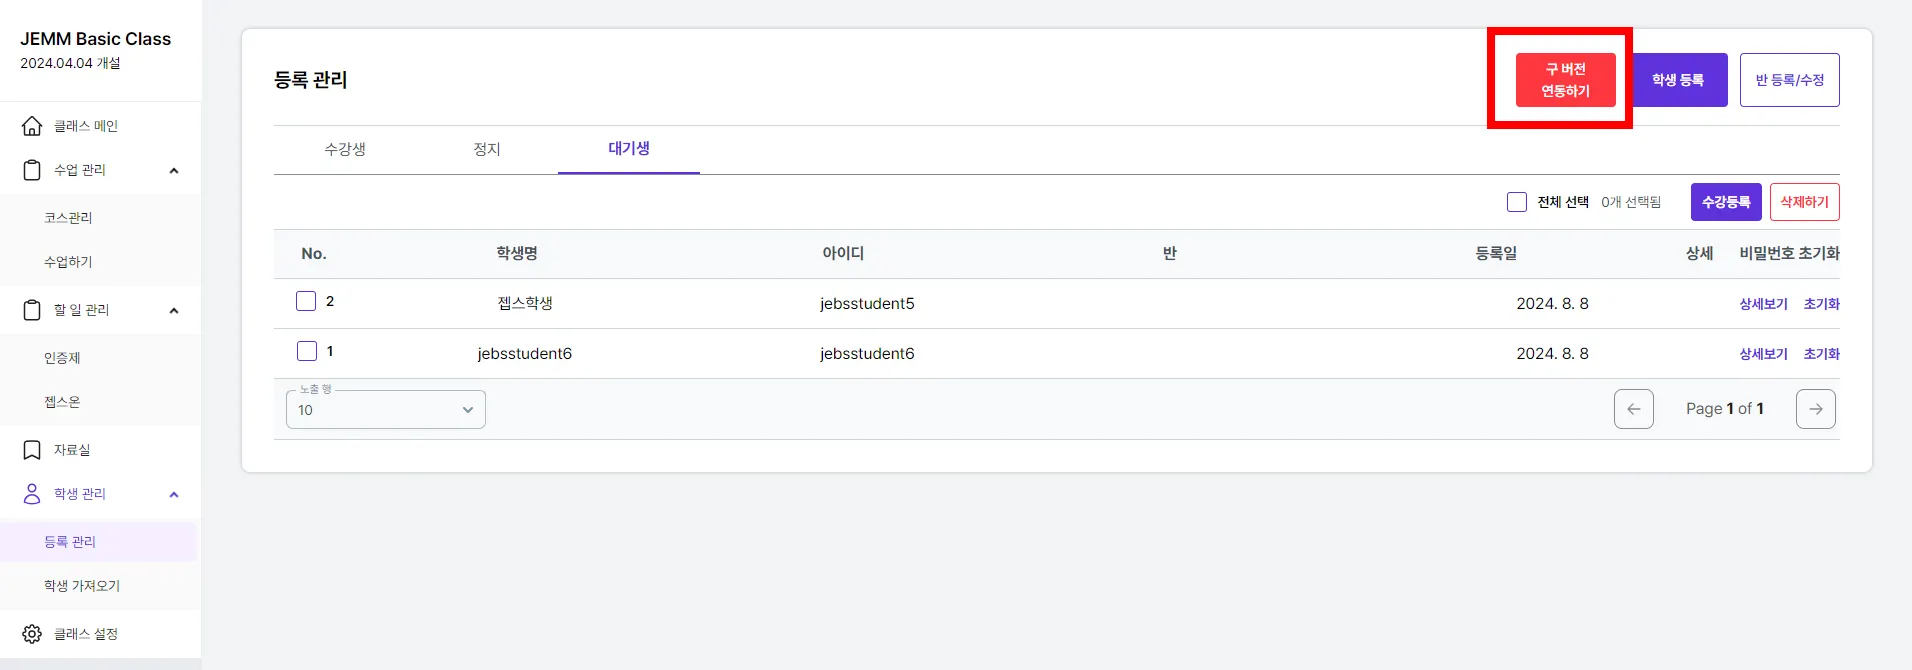Screen dimensions: 1912x670
Task: Click the clipboard icon for 수업 관리
Action: pyautogui.click(x=32, y=170)
